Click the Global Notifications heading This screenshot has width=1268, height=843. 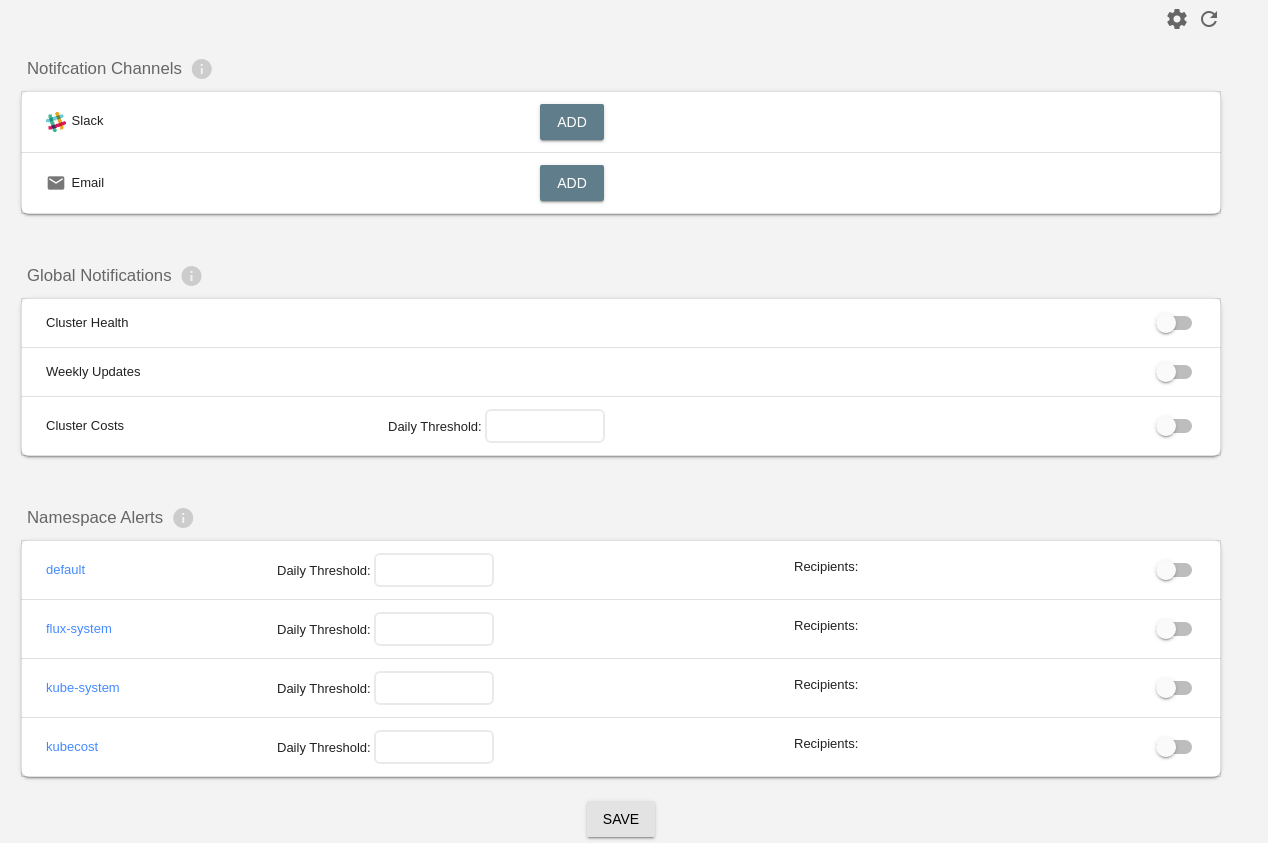99,276
